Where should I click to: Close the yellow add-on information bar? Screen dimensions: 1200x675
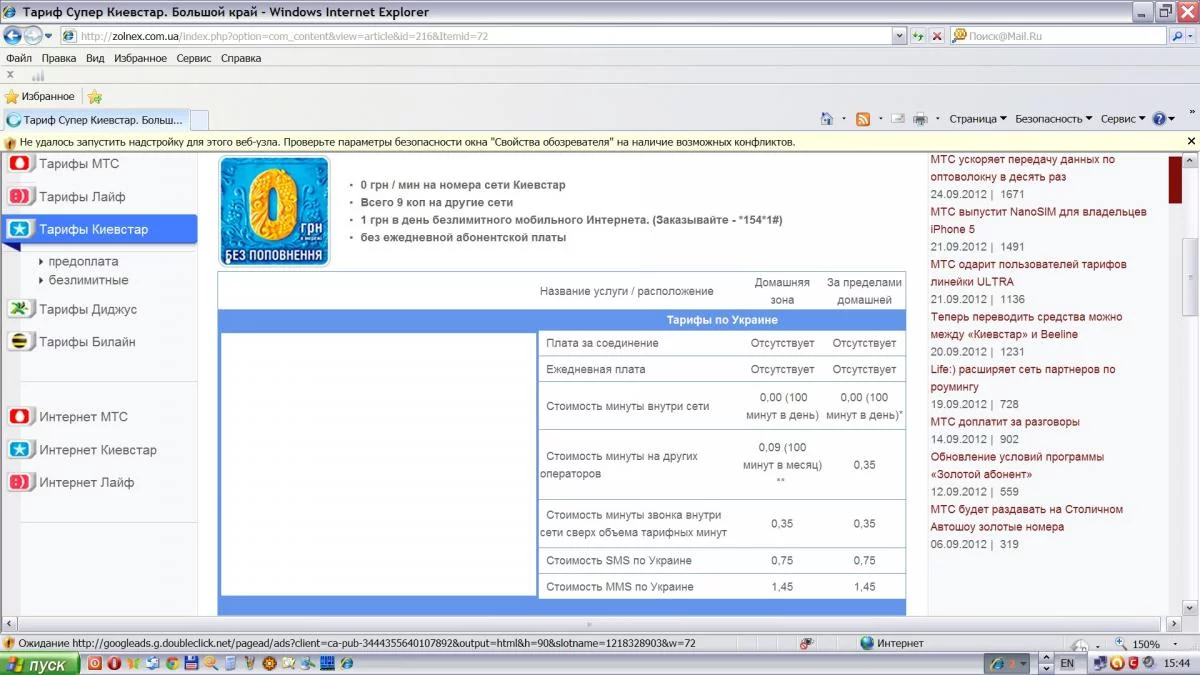pyautogui.click(x=1190, y=142)
